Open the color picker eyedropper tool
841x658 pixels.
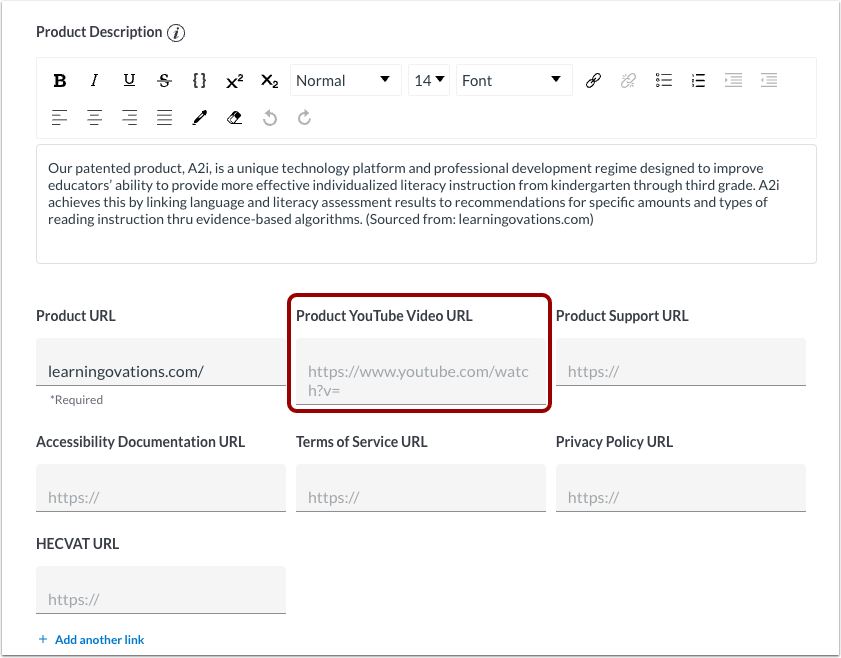click(200, 117)
